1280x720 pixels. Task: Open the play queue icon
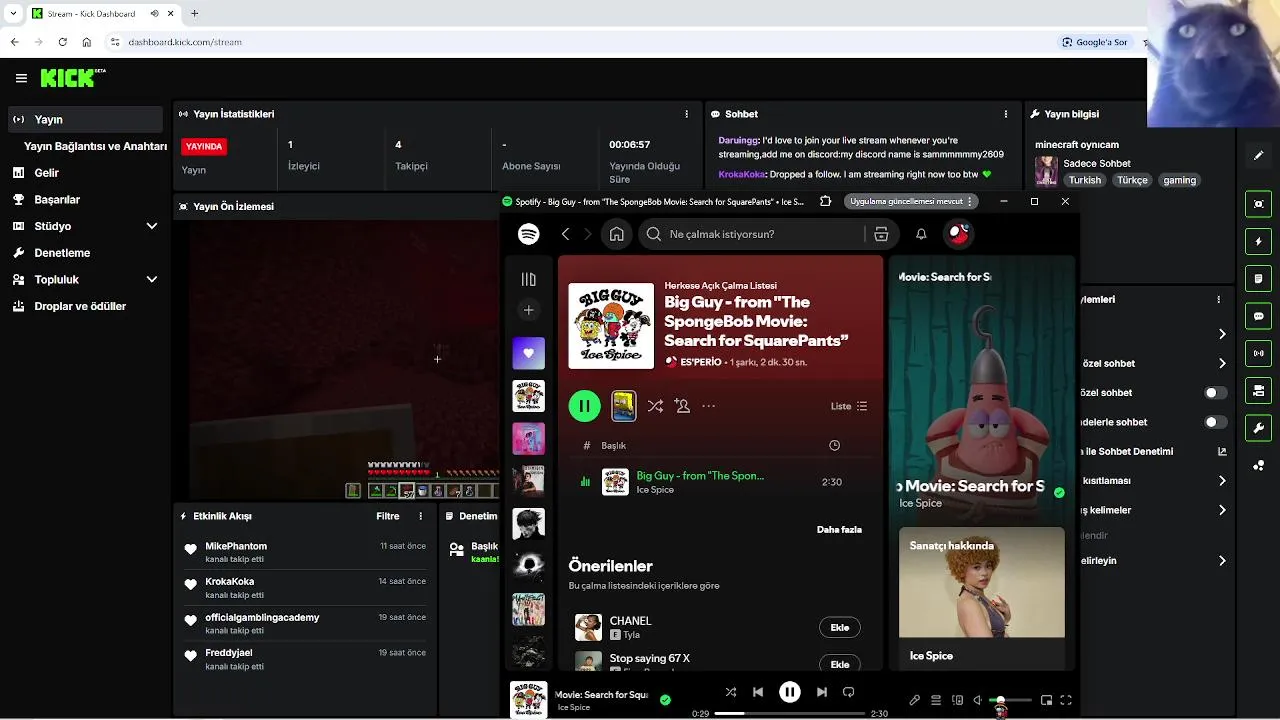[936, 700]
